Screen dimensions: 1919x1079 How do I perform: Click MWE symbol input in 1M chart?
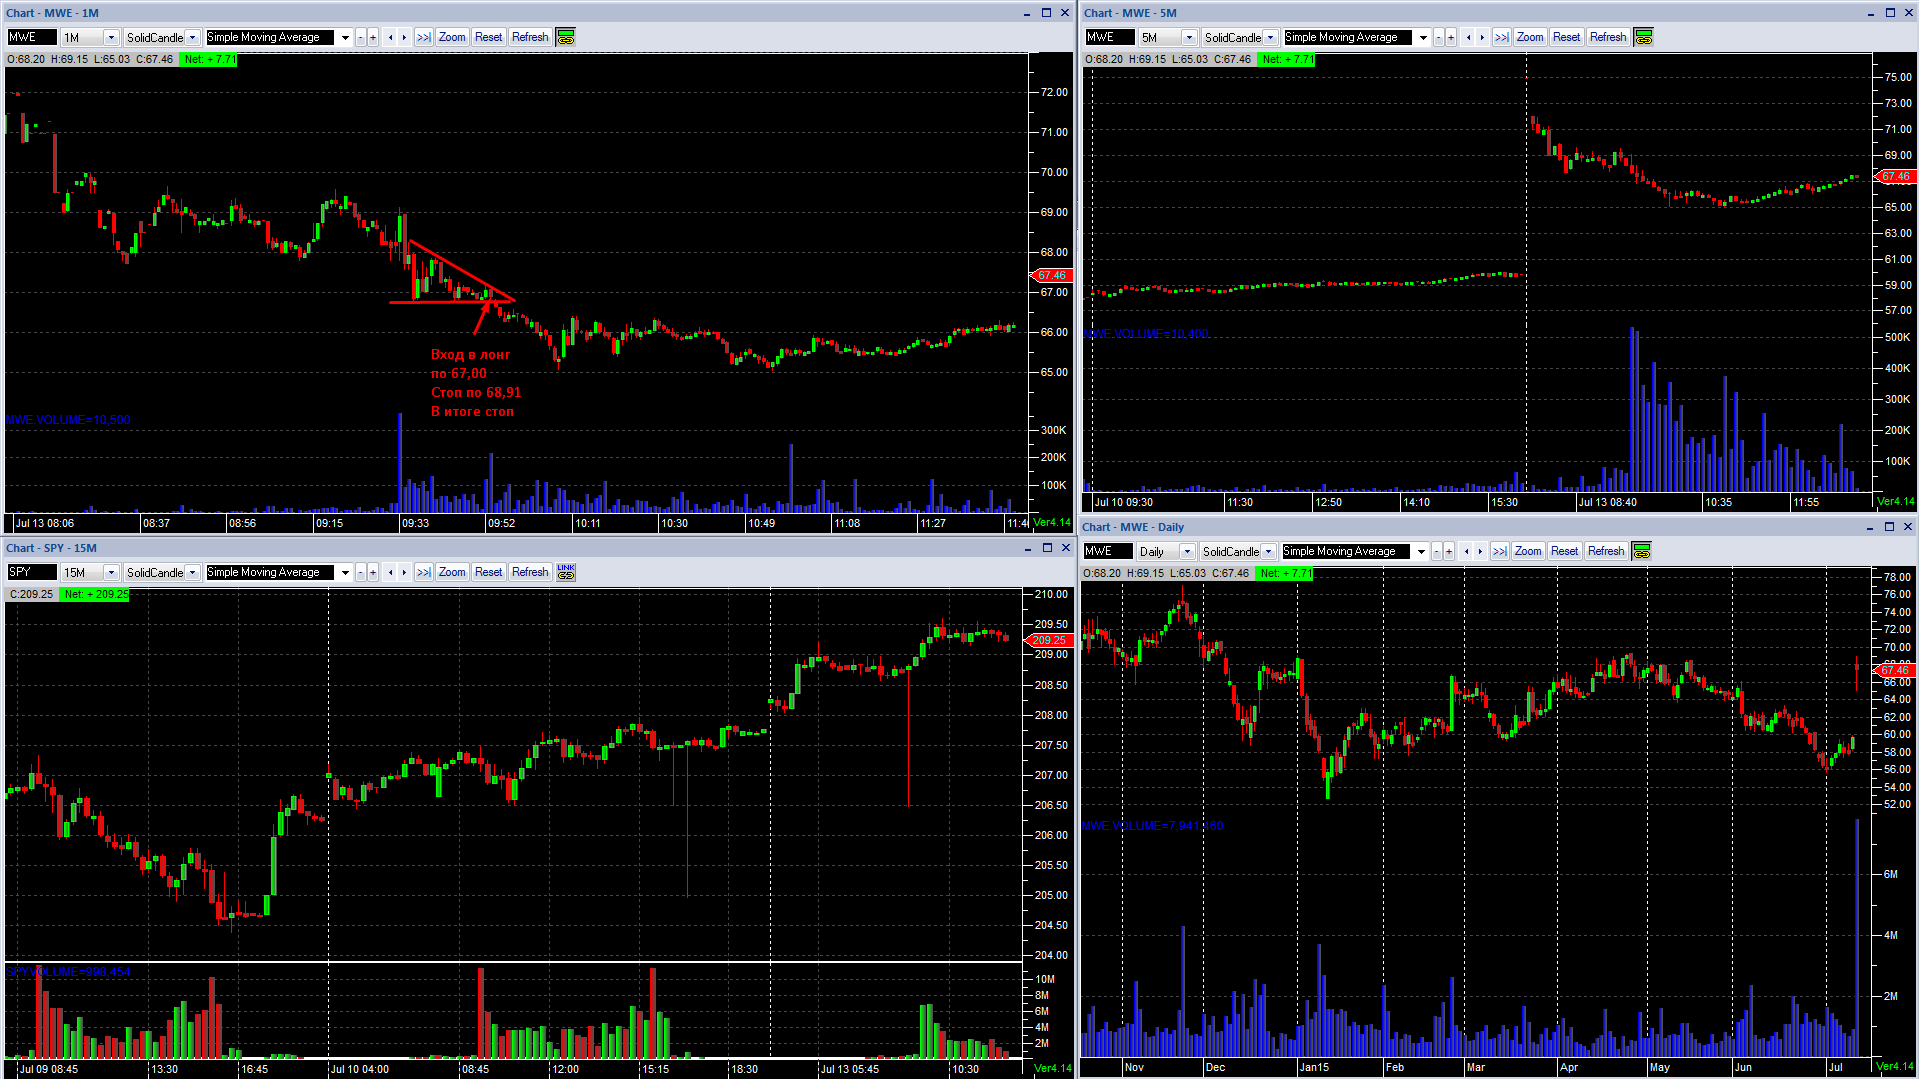coord(32,37)
